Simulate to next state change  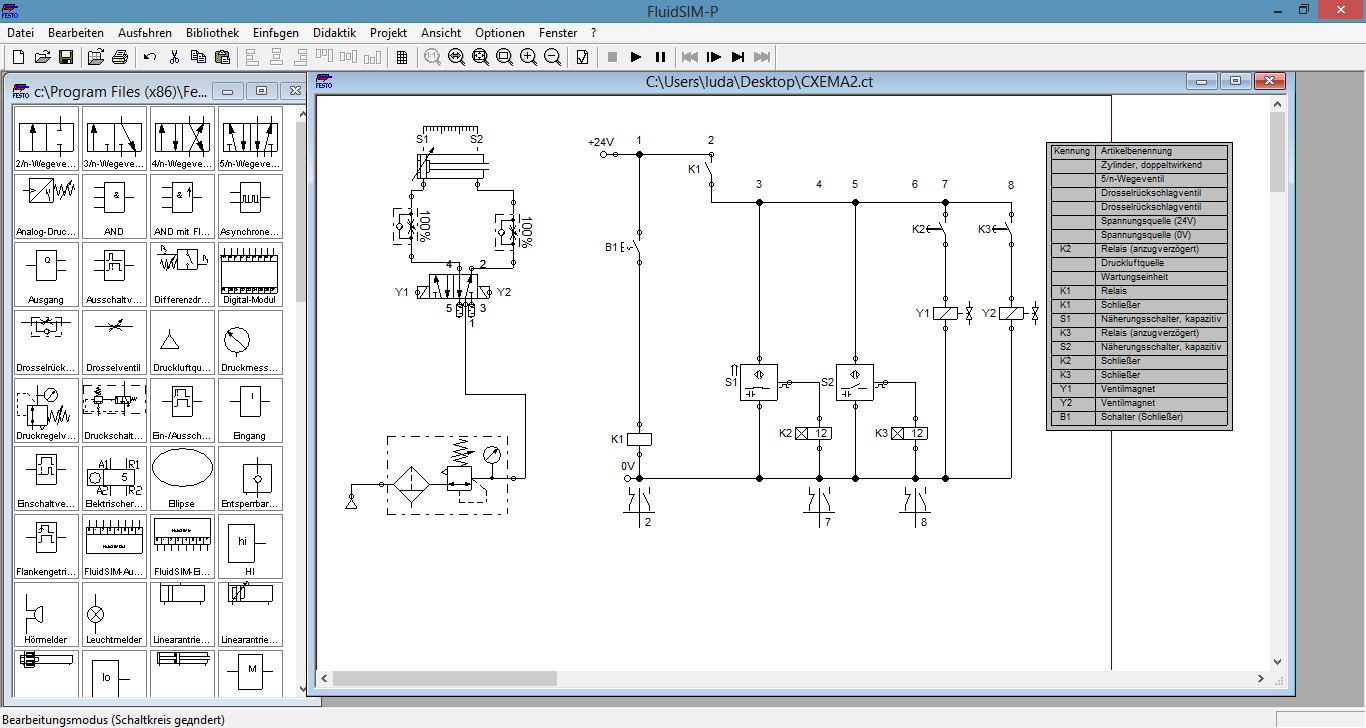738,57
